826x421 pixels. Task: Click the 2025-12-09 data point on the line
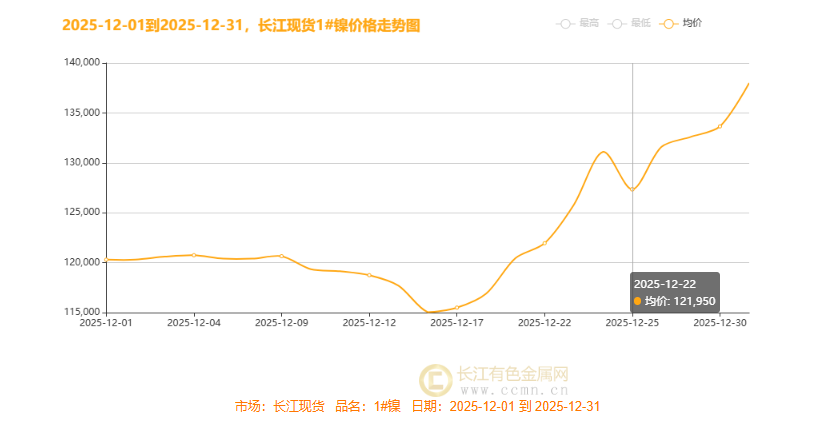click(281, 256)
